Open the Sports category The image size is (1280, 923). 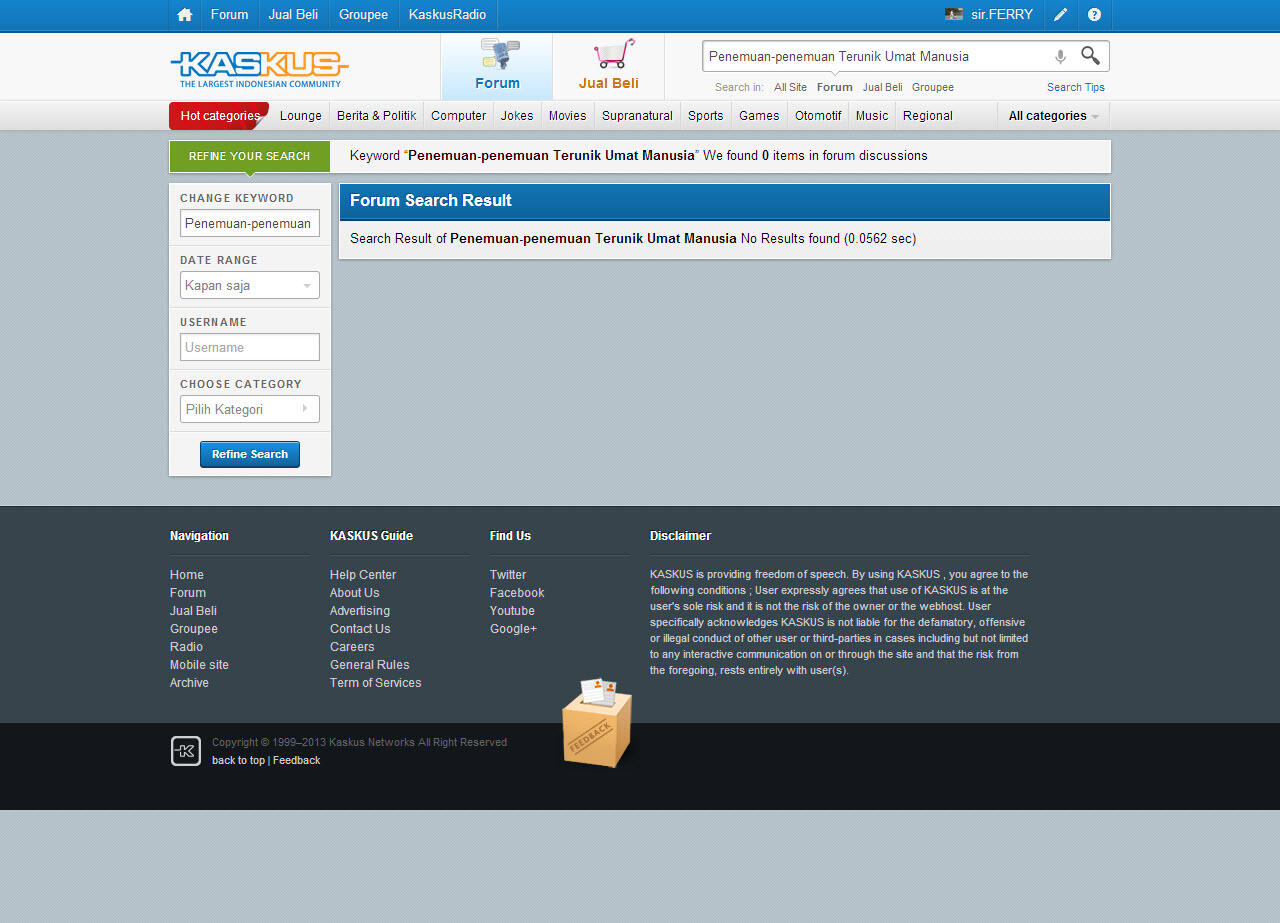[706, 116]
